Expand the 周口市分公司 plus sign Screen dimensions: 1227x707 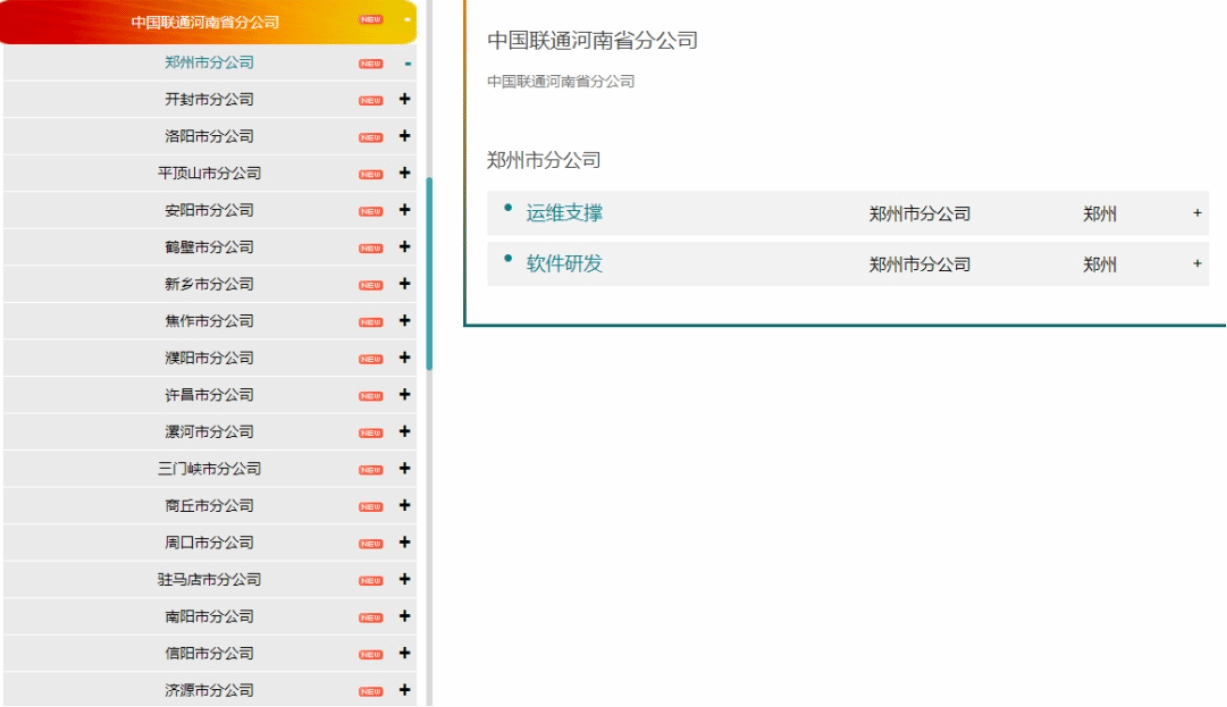click(405, 543)
